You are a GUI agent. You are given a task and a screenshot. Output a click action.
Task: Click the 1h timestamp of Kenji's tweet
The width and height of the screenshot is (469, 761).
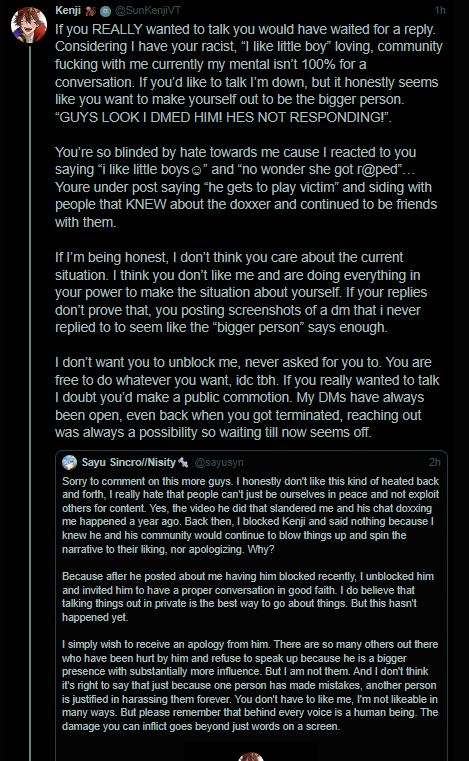pyautogui.click(x=440, y=10)
